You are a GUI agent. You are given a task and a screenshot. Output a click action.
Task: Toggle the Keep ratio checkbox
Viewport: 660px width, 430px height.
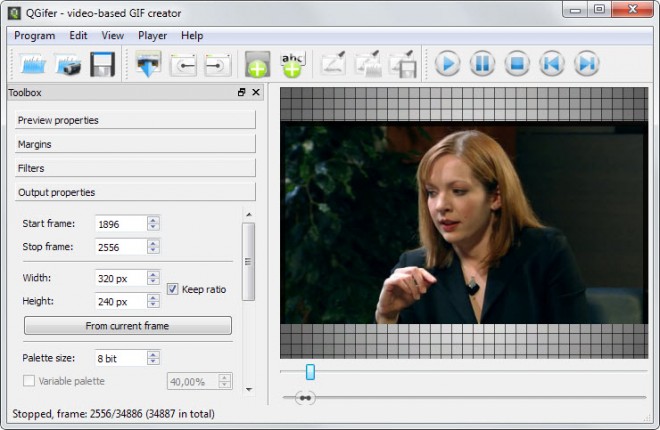tap(172, 289)
